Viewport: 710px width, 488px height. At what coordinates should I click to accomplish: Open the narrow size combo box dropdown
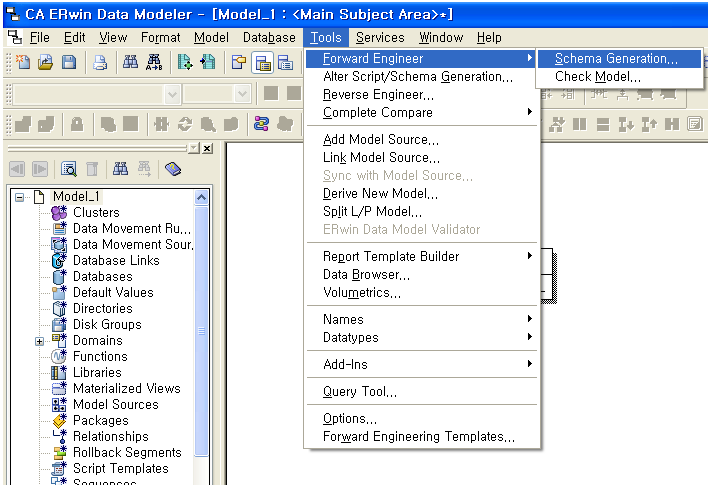click(242, 95)
